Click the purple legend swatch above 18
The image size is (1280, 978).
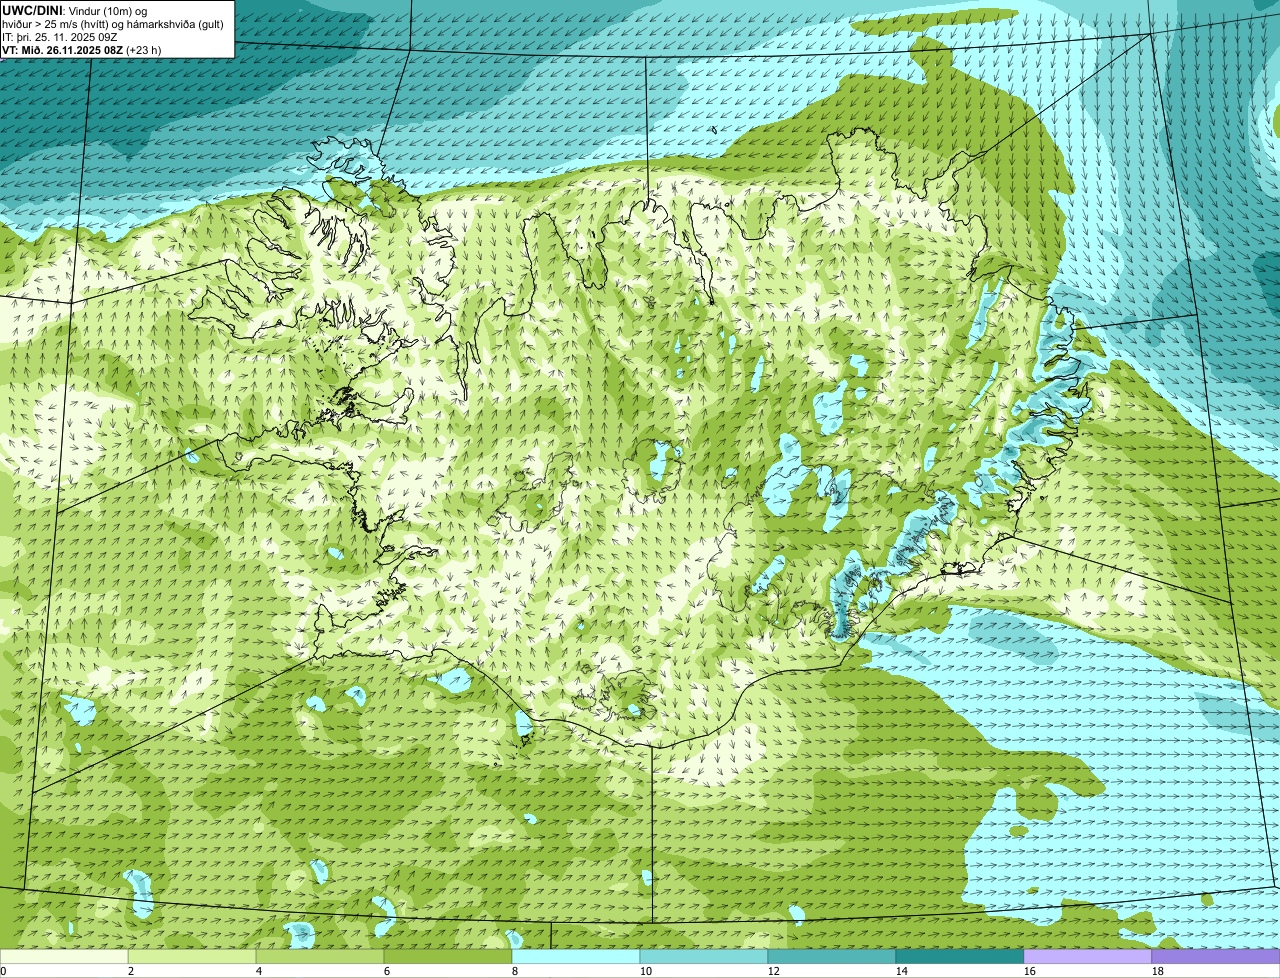pos(1216,957)
